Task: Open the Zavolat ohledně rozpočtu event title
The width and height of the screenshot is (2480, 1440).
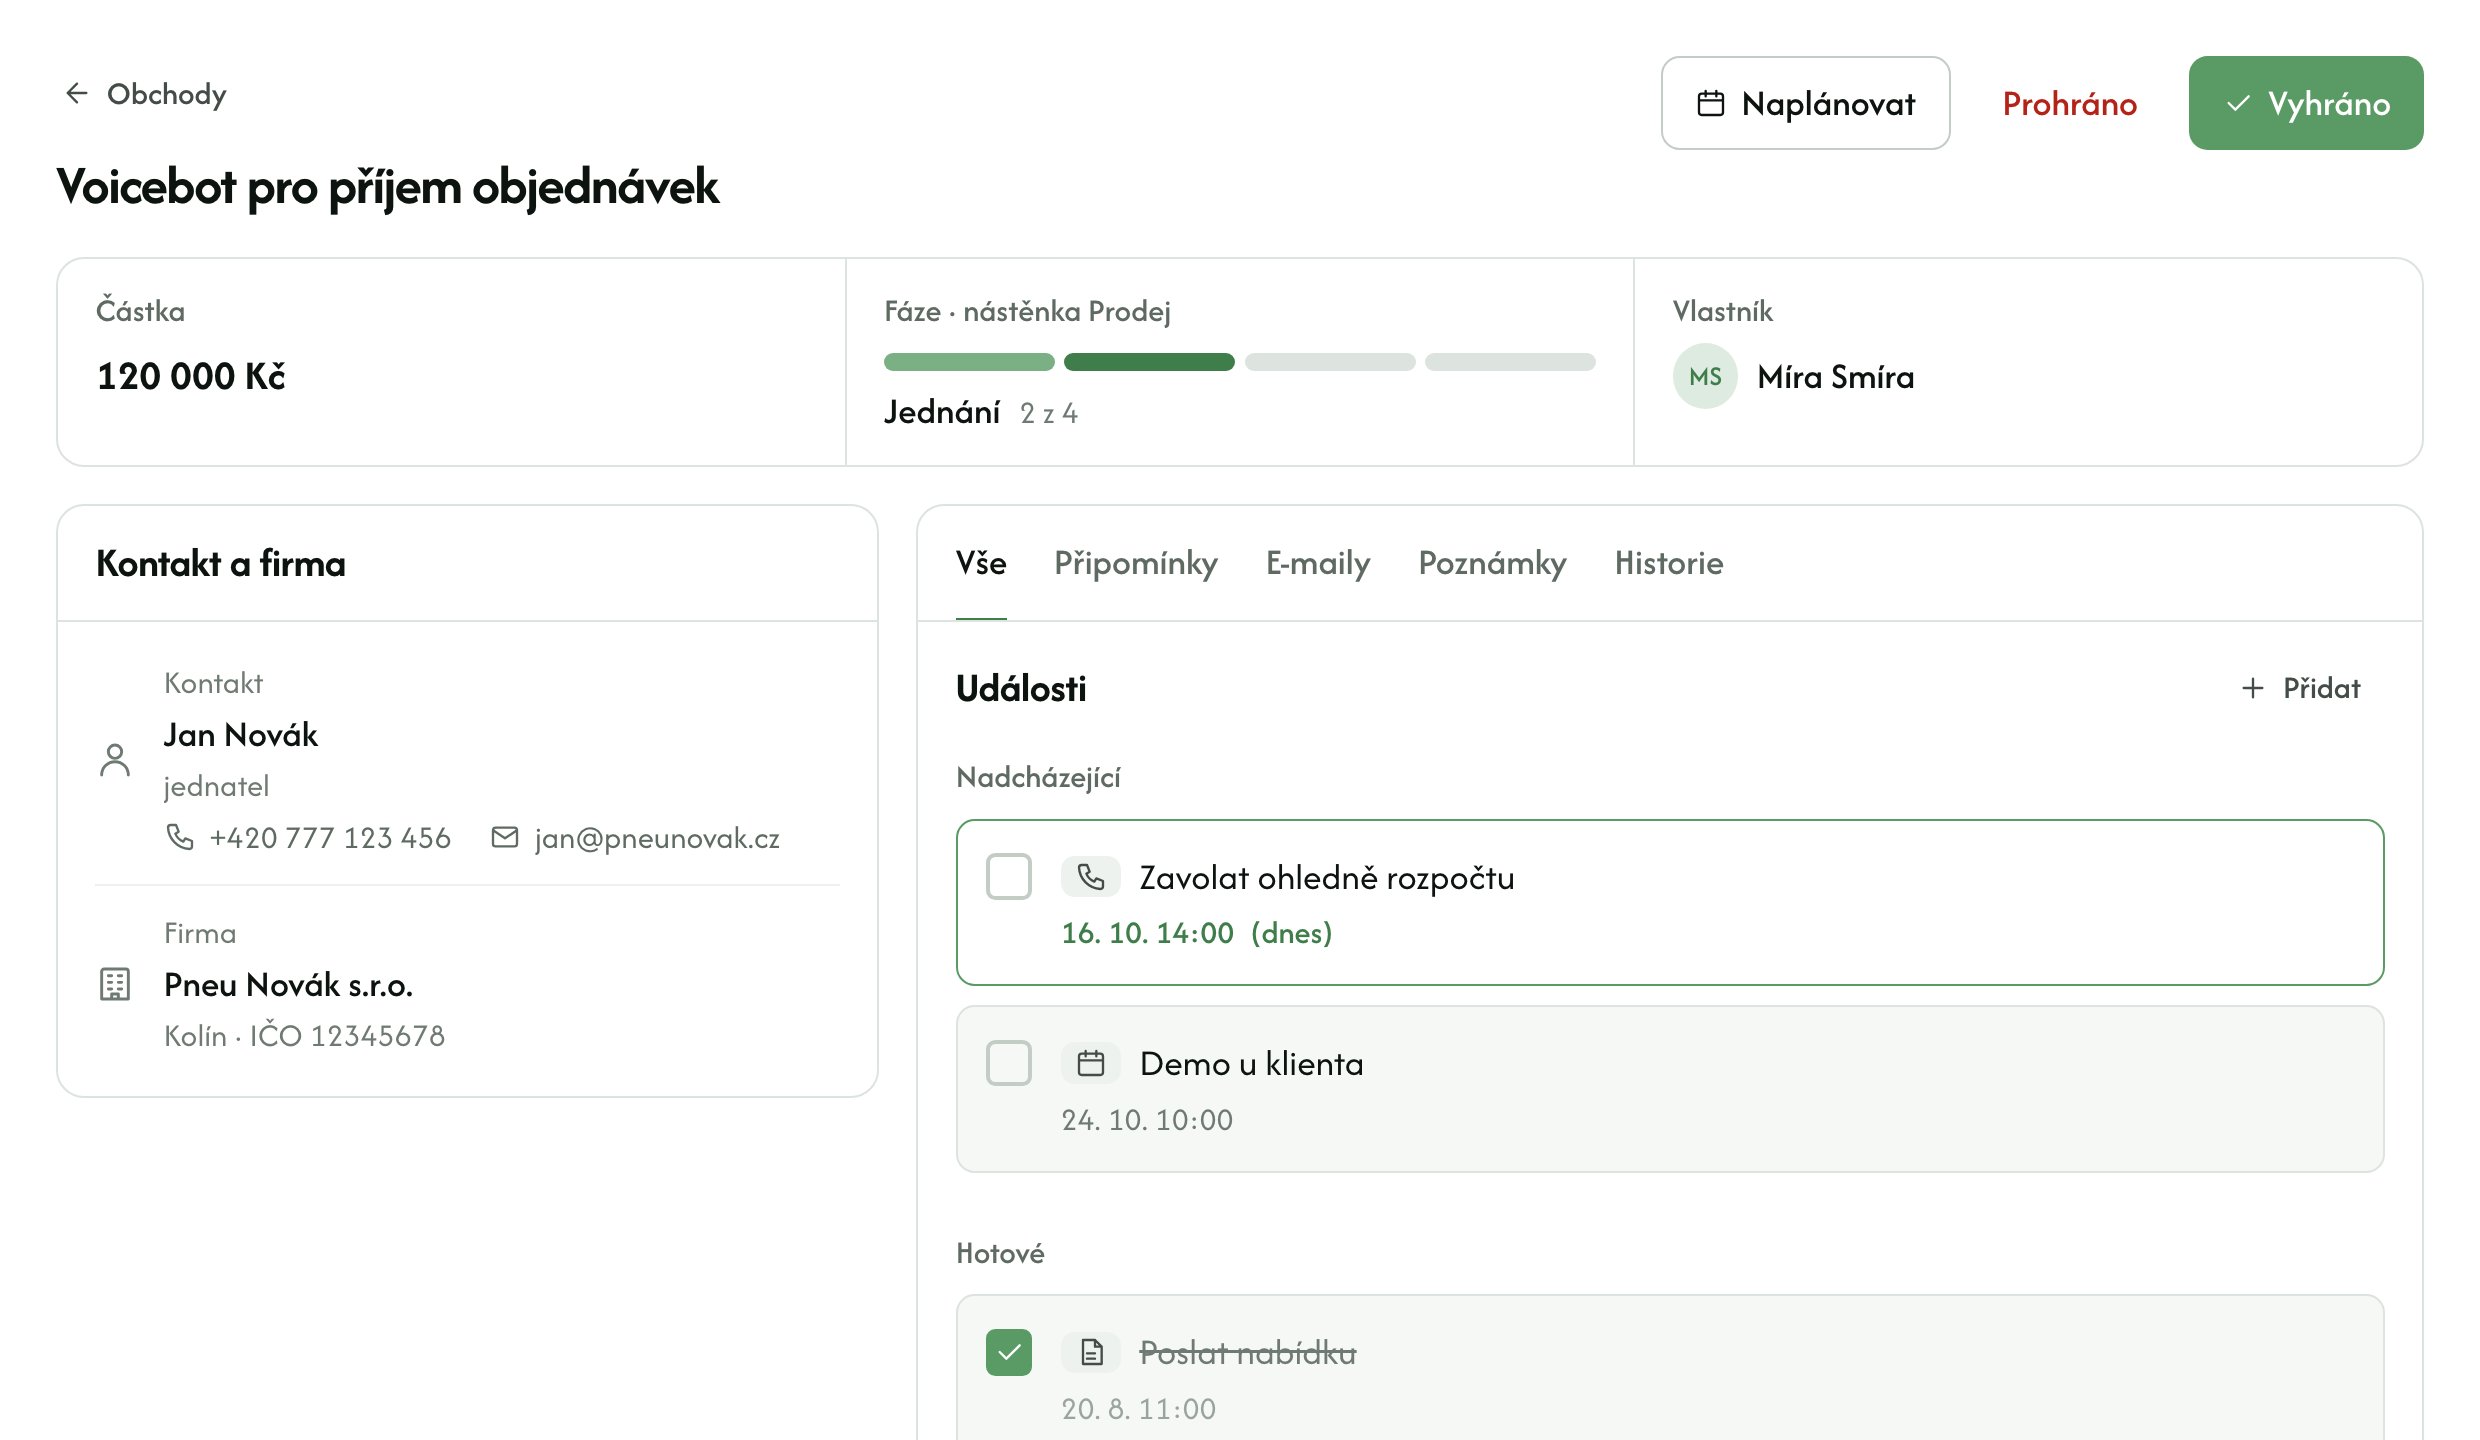Action: pos(1327,878)
